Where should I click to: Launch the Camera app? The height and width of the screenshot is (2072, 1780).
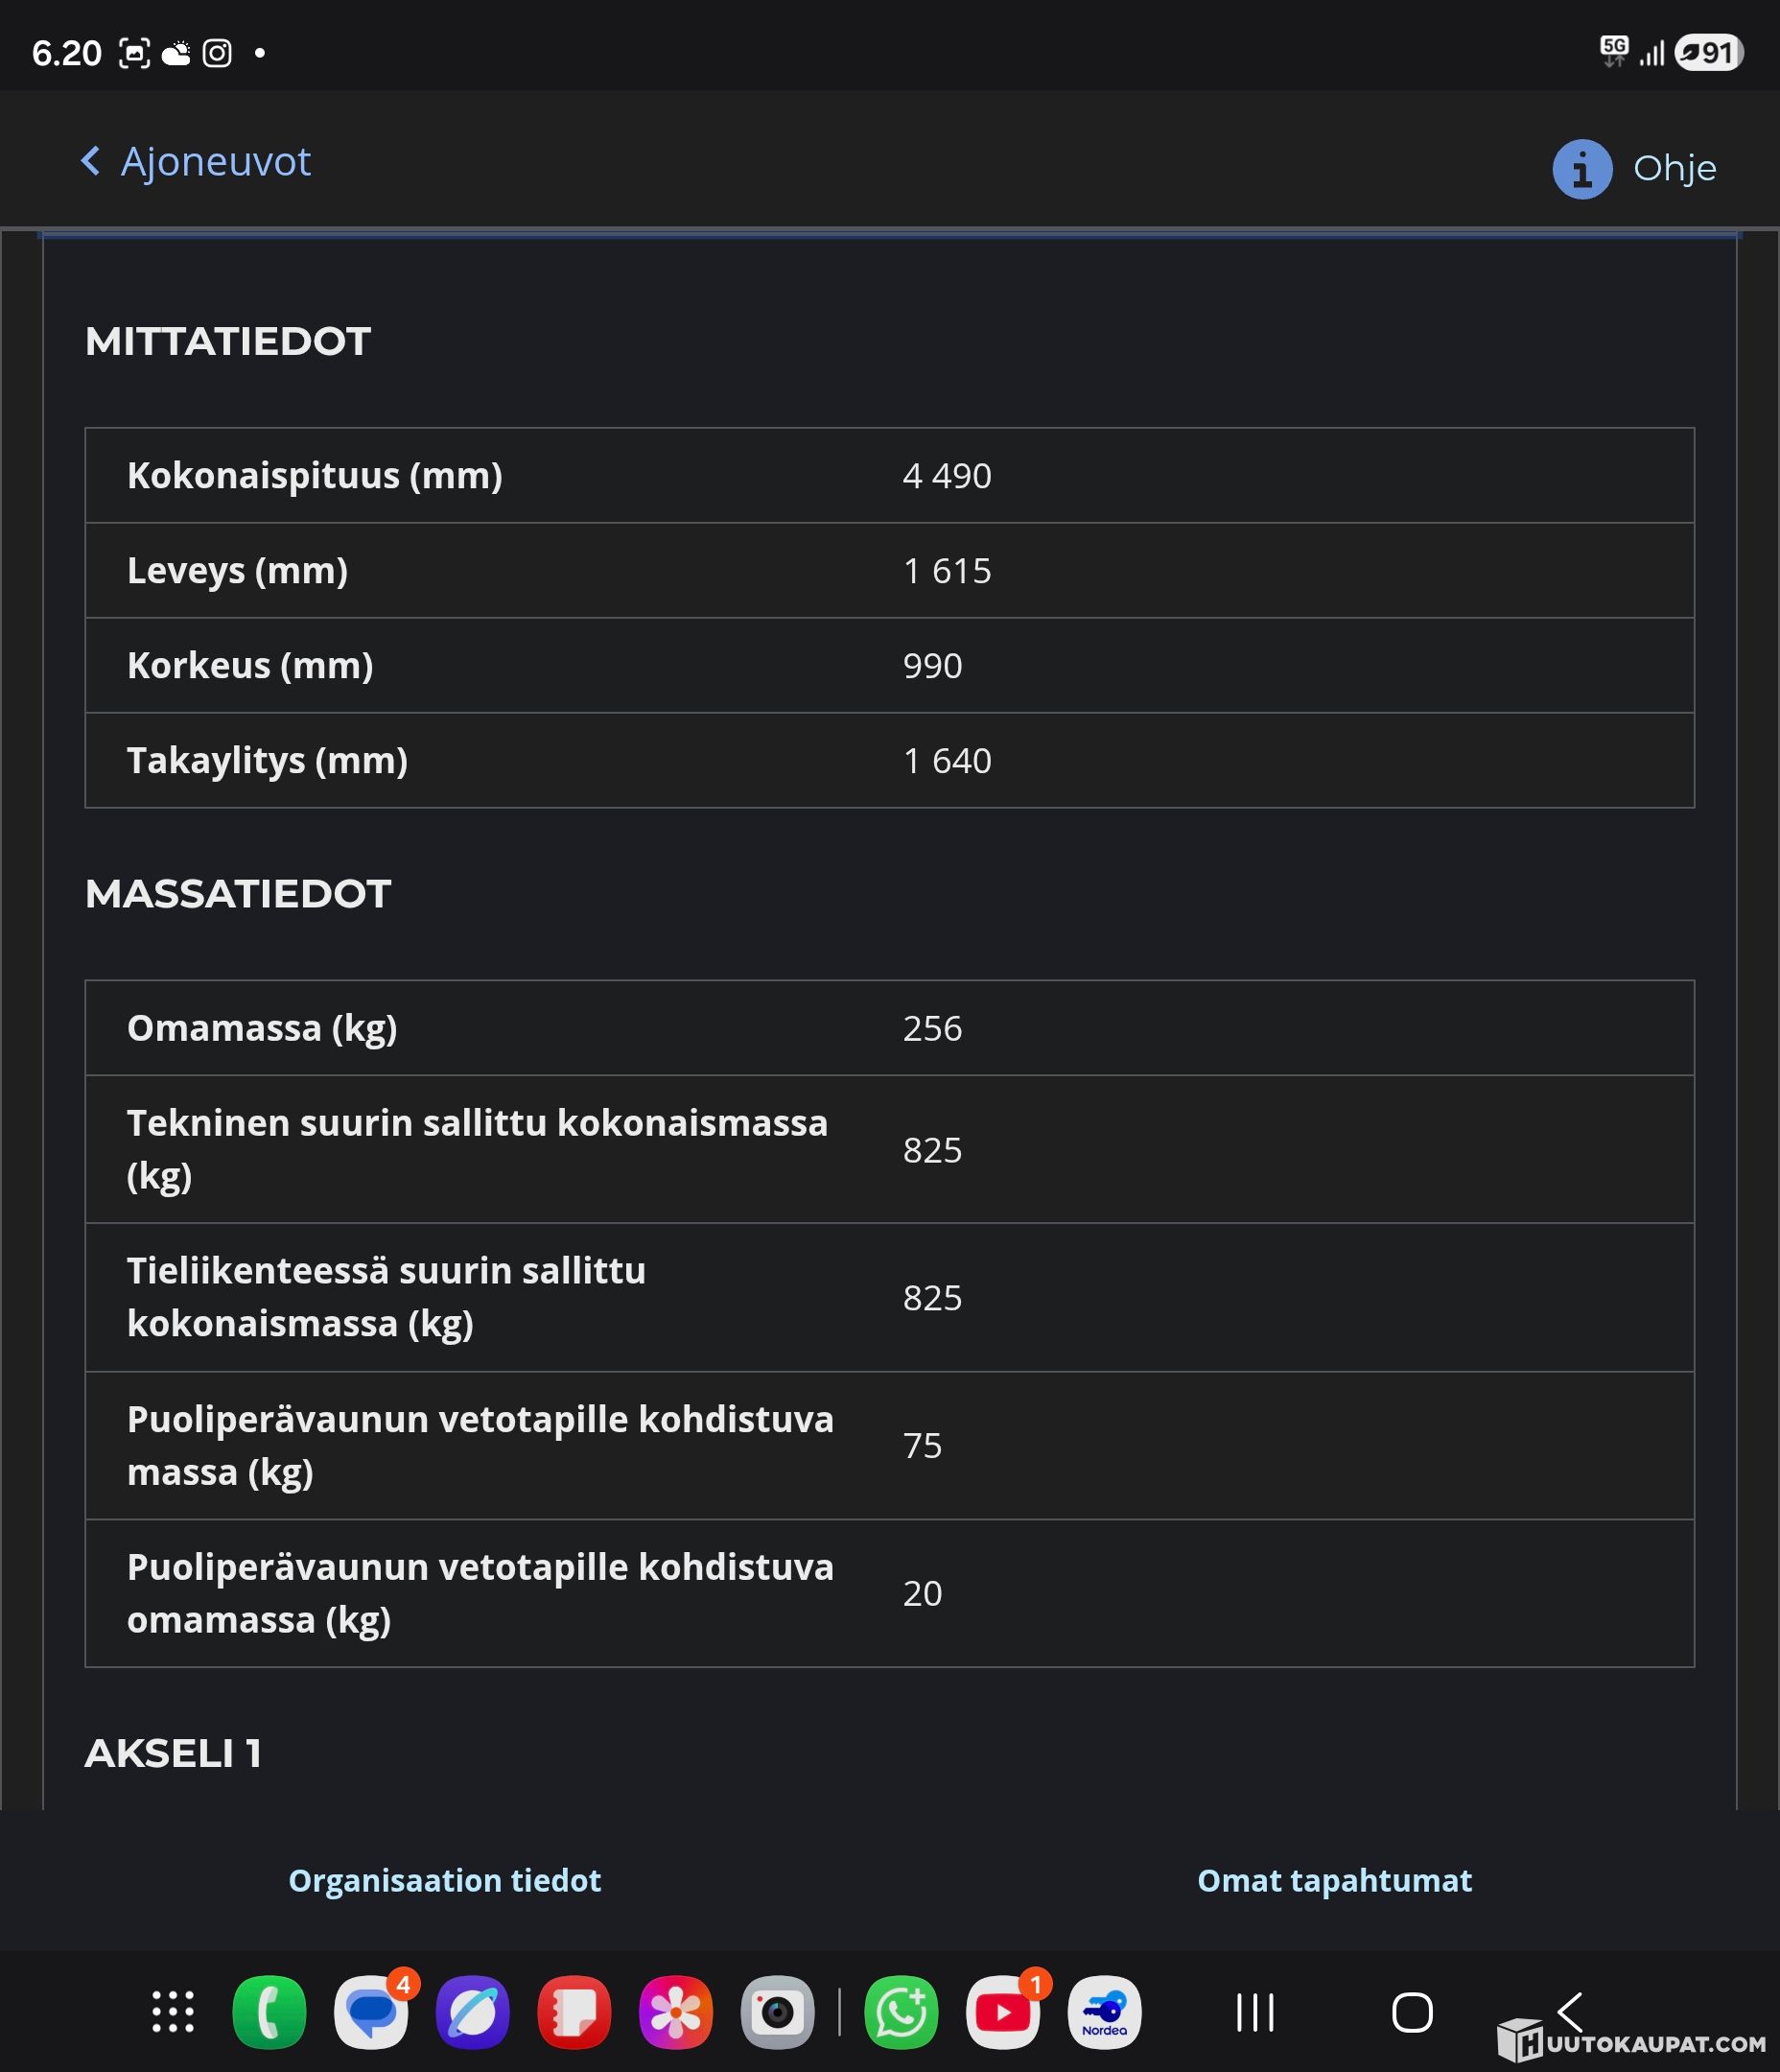(777, 2012)
